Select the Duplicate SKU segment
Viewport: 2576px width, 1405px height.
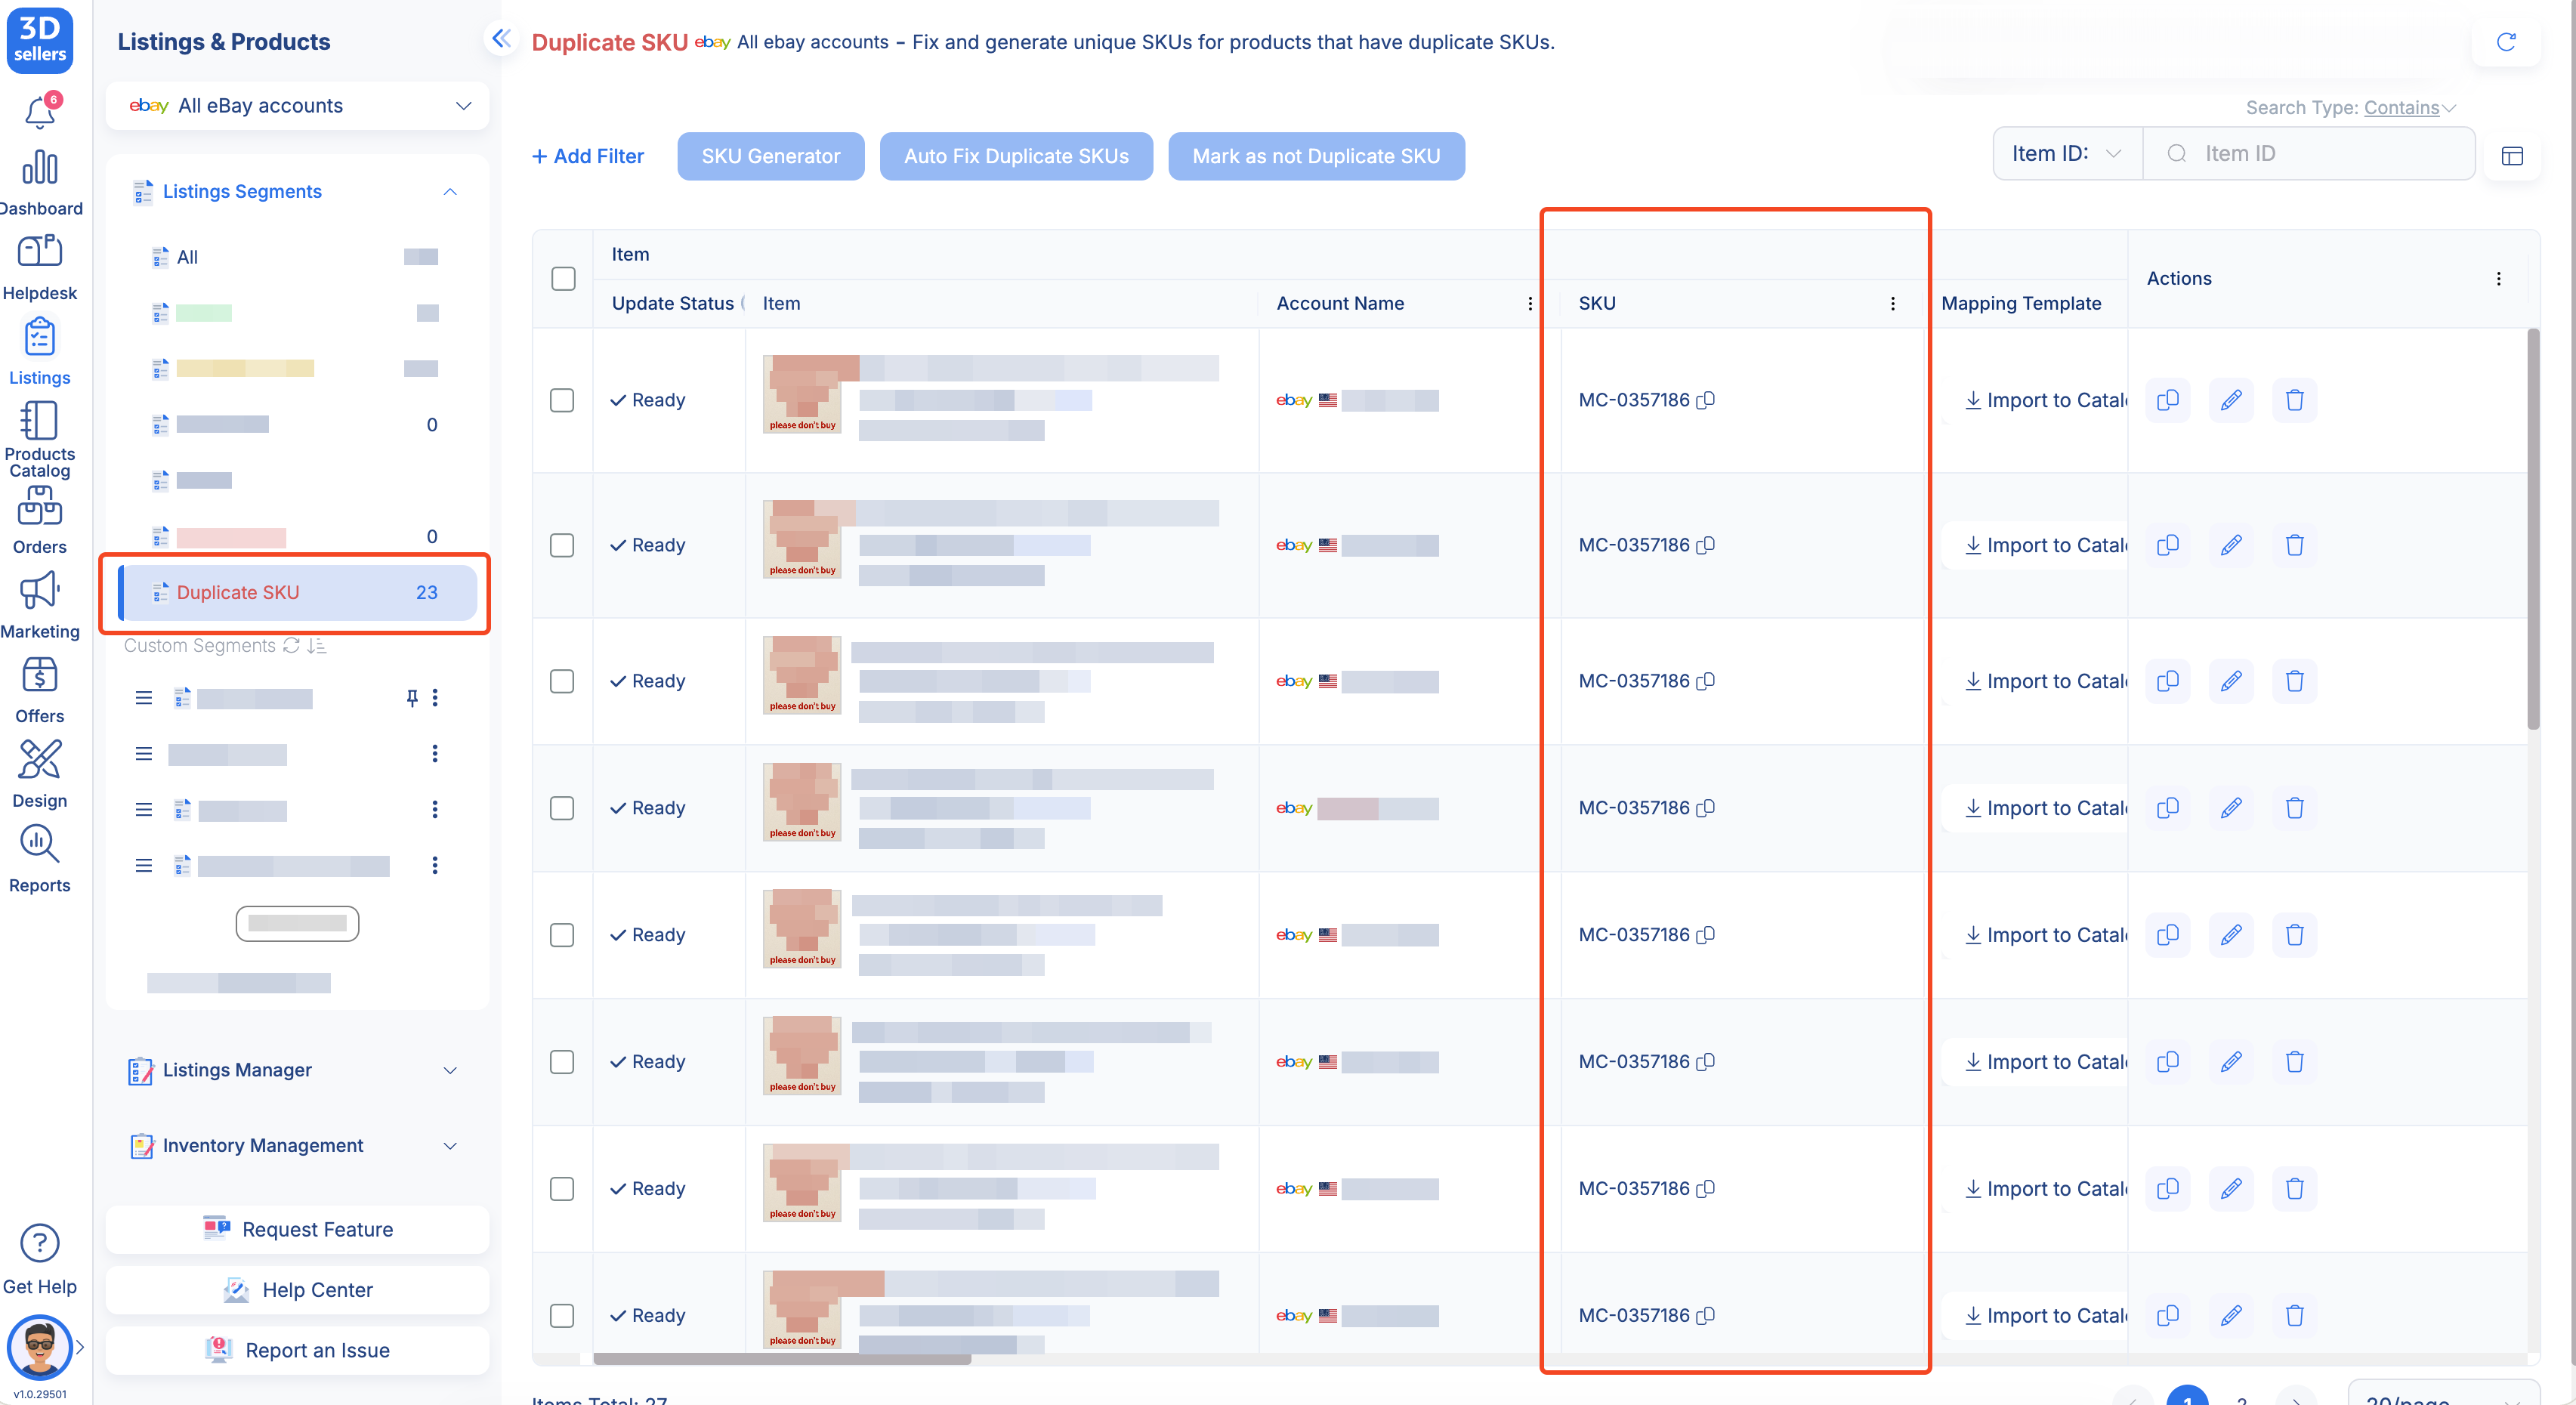(x=238, y=592)
